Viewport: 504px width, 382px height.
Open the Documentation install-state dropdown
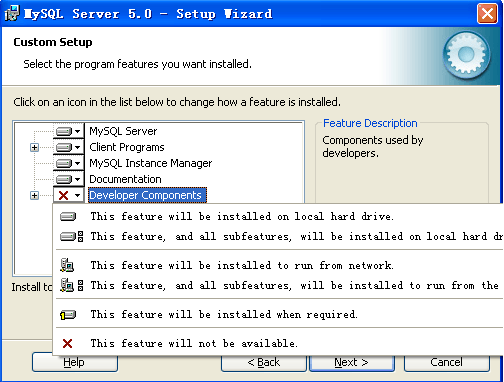click(x=68, y=179)
